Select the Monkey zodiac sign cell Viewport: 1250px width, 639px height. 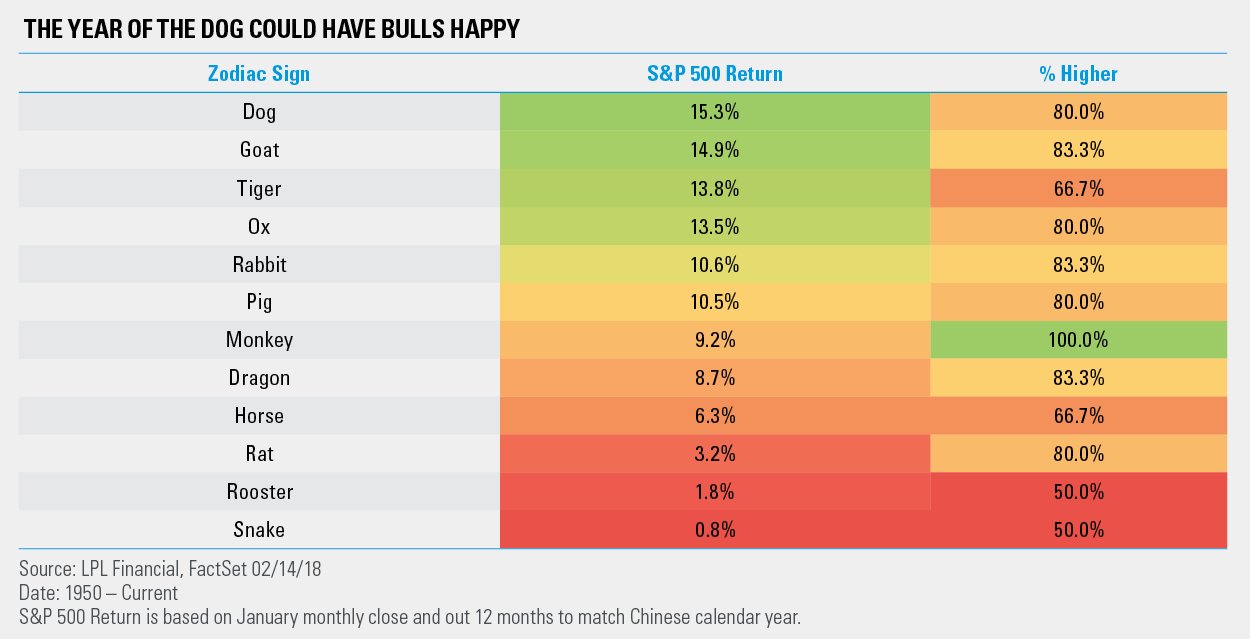[x=259, y=340]
